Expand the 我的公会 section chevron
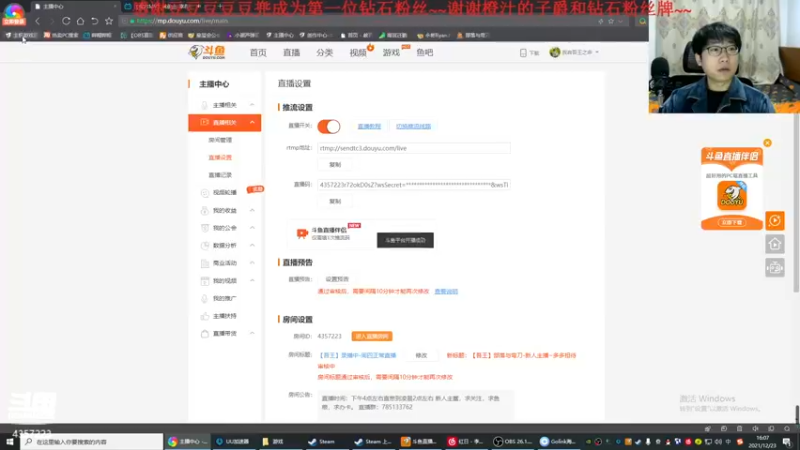 click(252, 228)
